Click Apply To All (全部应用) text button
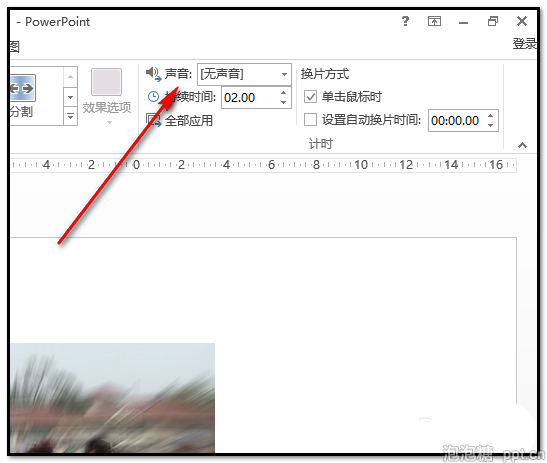 [x=188, y=121]
